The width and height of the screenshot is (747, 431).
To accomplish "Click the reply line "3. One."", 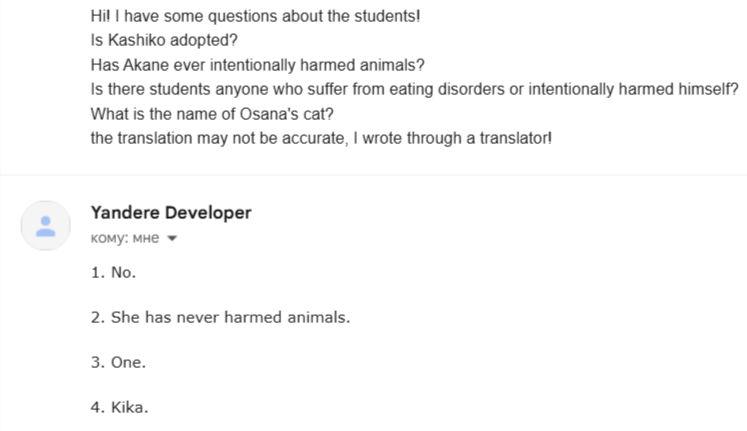I will [118, 362].
